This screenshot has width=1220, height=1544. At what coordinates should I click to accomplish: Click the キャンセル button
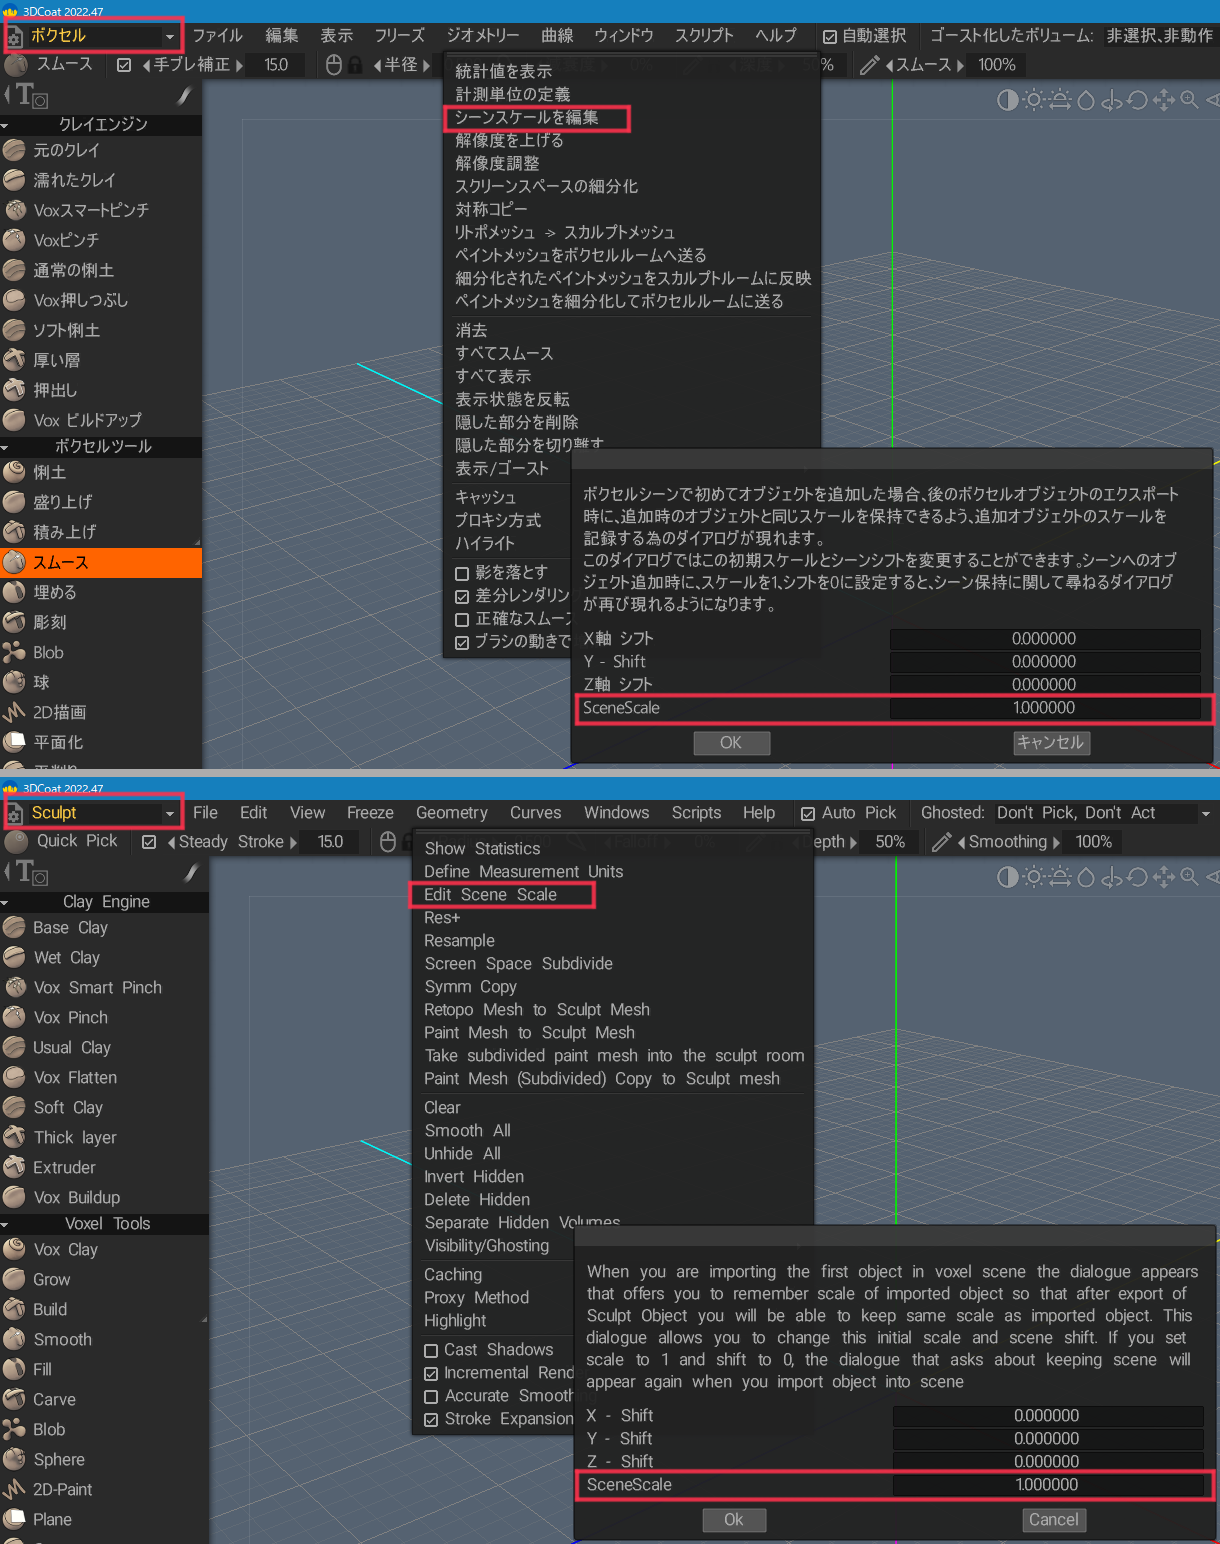point(1050,743)
